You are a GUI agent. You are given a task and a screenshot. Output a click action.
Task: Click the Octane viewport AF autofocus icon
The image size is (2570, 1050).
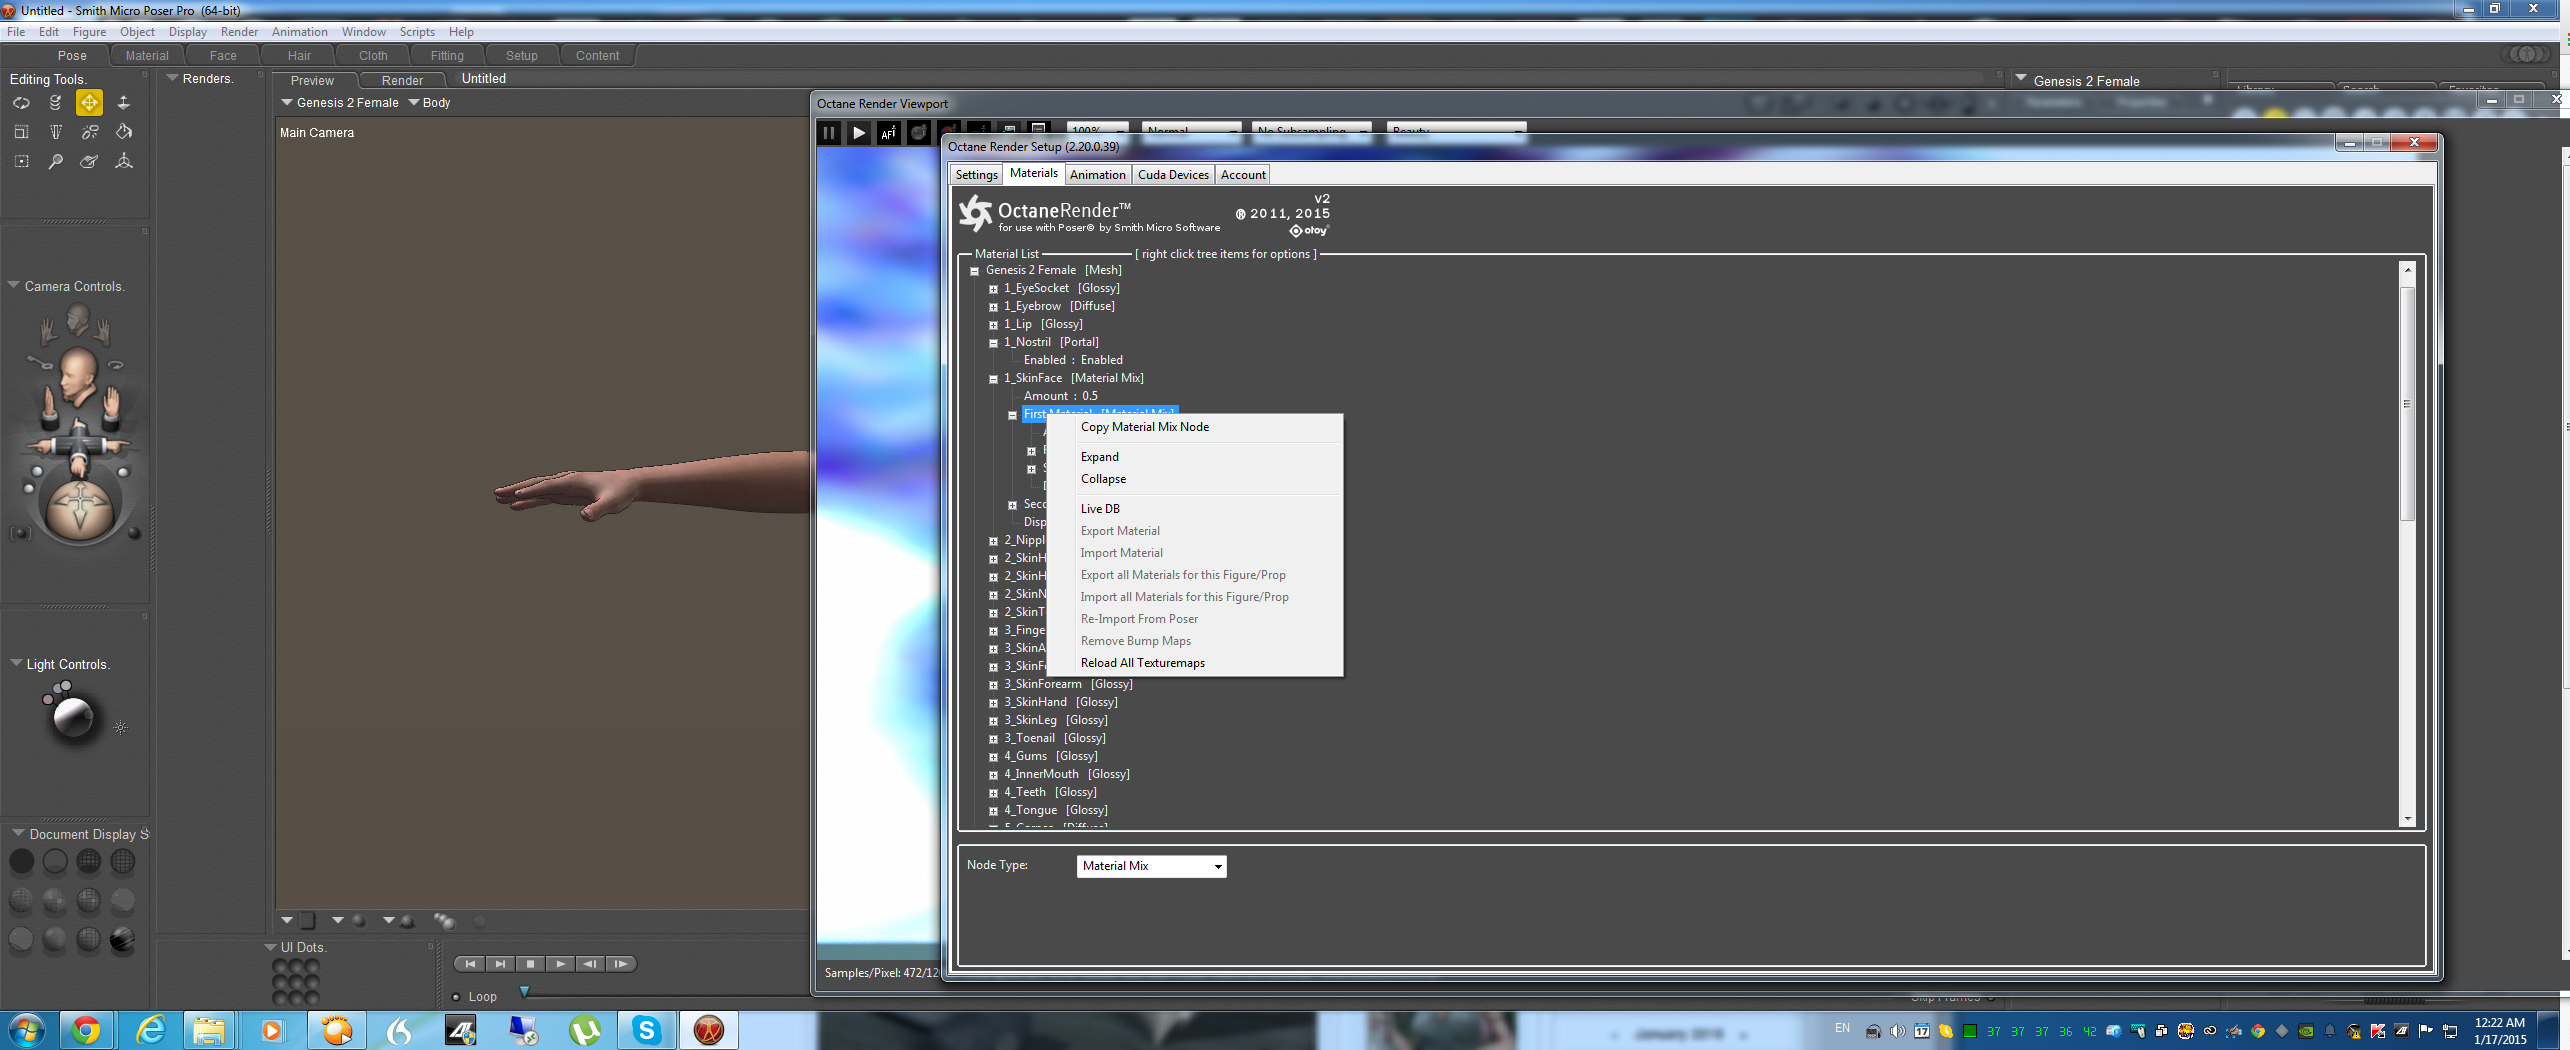(x=888, y=133)
